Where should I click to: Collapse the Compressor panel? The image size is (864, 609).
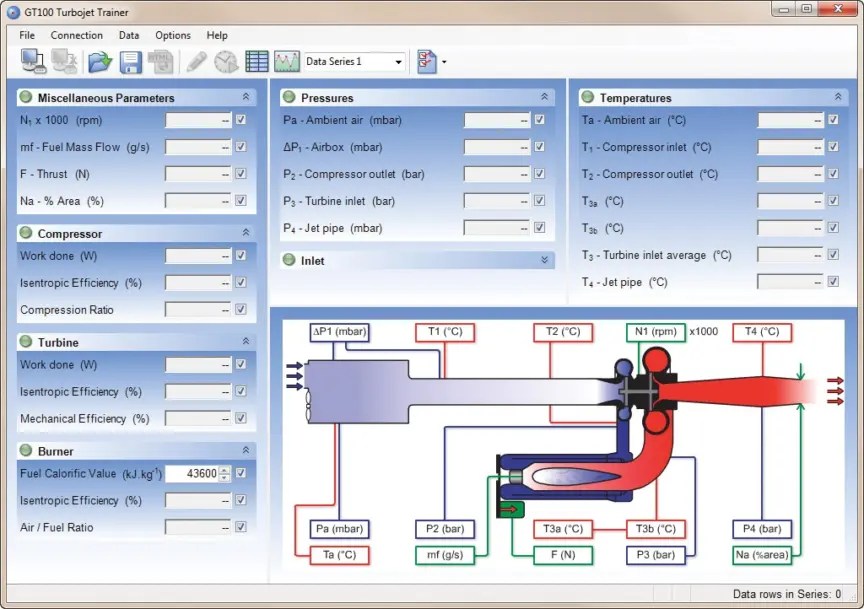pos(246,233)
